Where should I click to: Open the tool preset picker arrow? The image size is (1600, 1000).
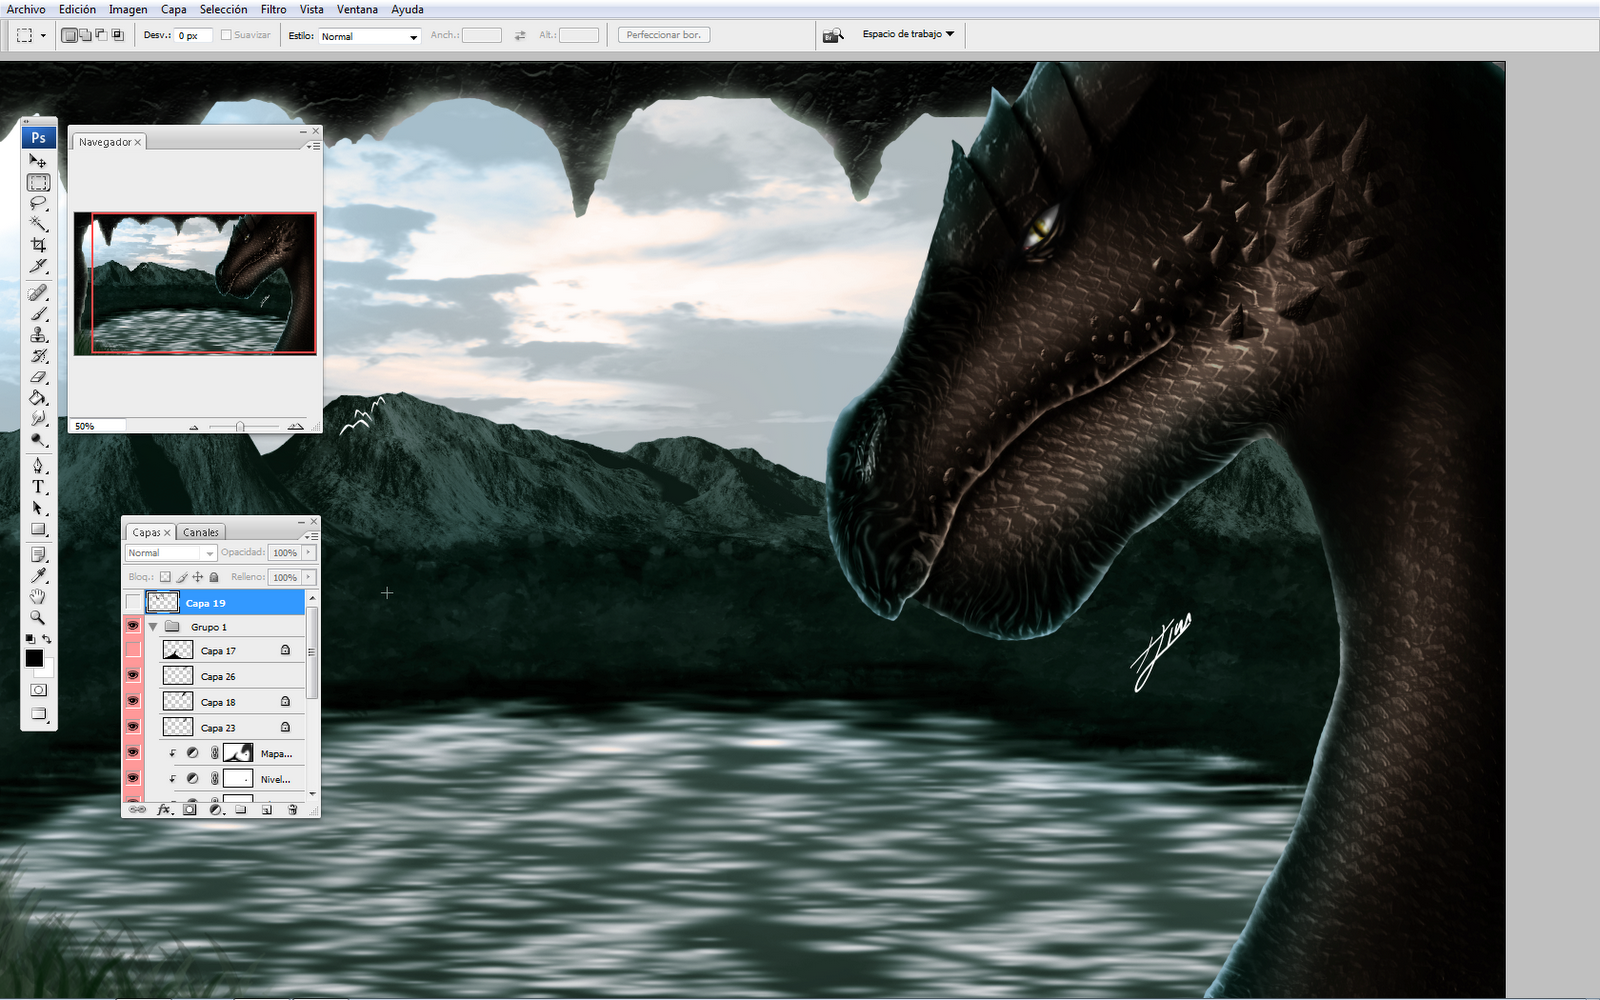(x=43, y=35)
